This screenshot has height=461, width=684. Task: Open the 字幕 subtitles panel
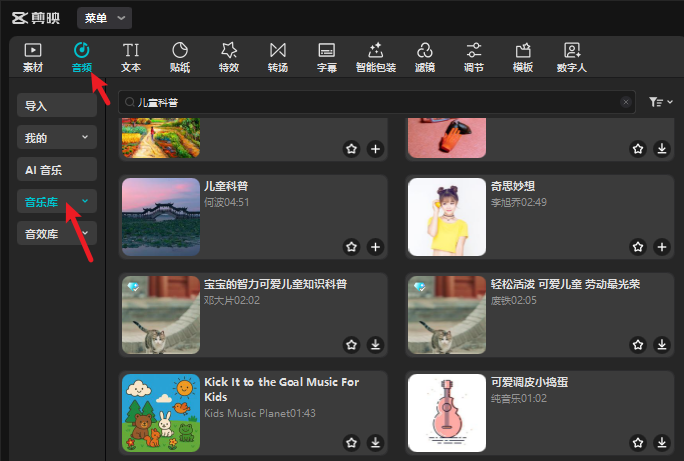326,57
